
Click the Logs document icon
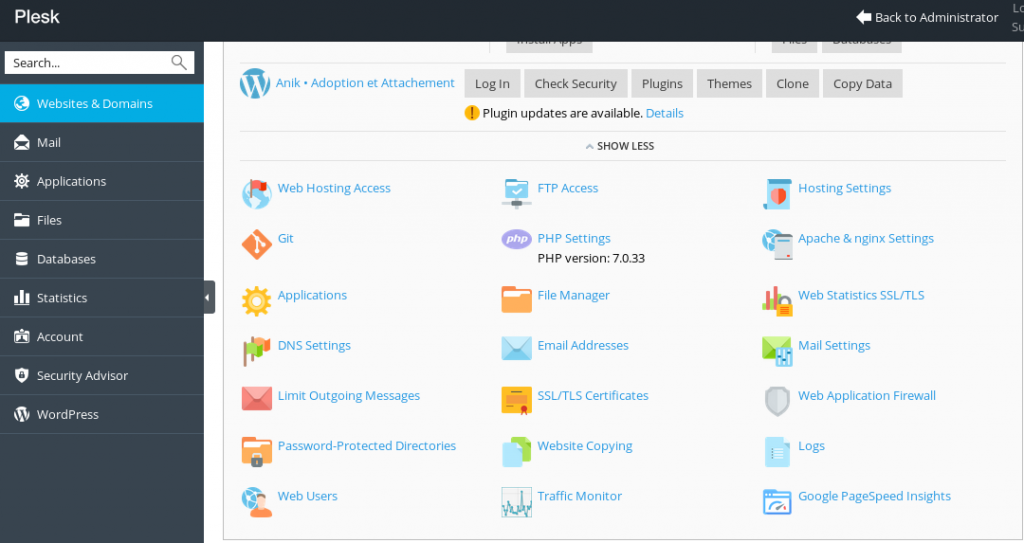[x=777, y=452]
